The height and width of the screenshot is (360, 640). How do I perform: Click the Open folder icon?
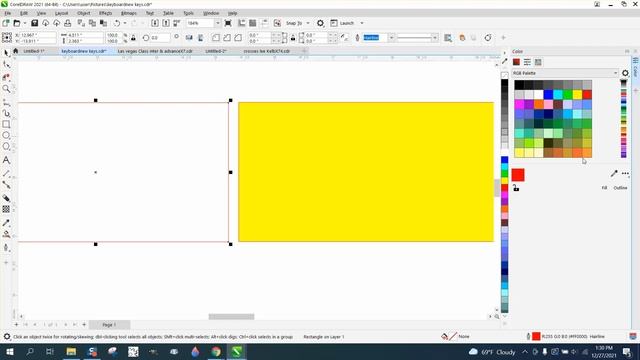pyautogui.click(x=17, y=23)
